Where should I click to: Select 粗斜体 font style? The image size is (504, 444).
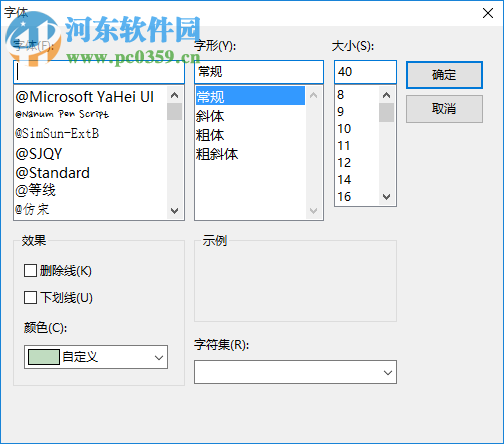click(250, 154)
